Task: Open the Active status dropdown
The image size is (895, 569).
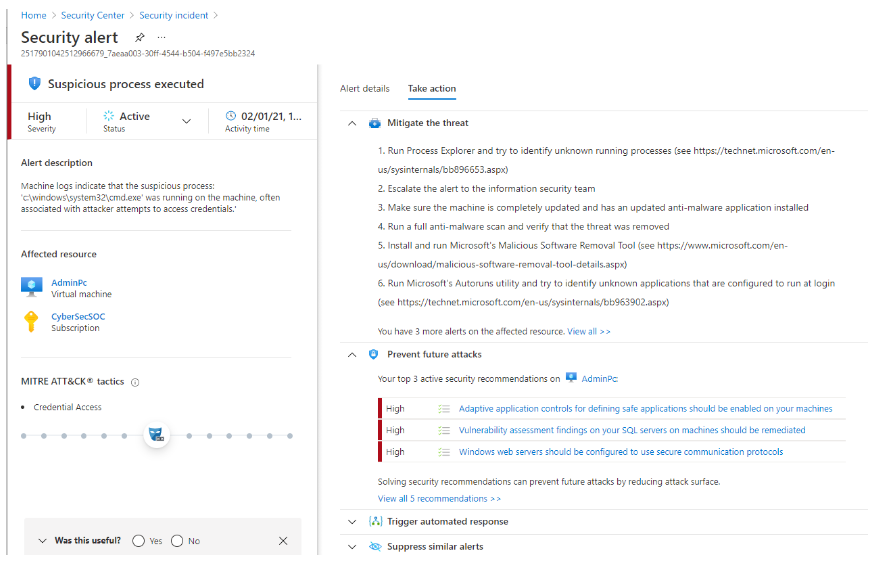Action: (x=186, y=121)
